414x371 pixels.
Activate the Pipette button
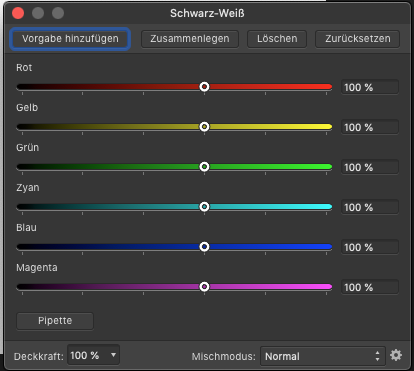tap(55, 321)
